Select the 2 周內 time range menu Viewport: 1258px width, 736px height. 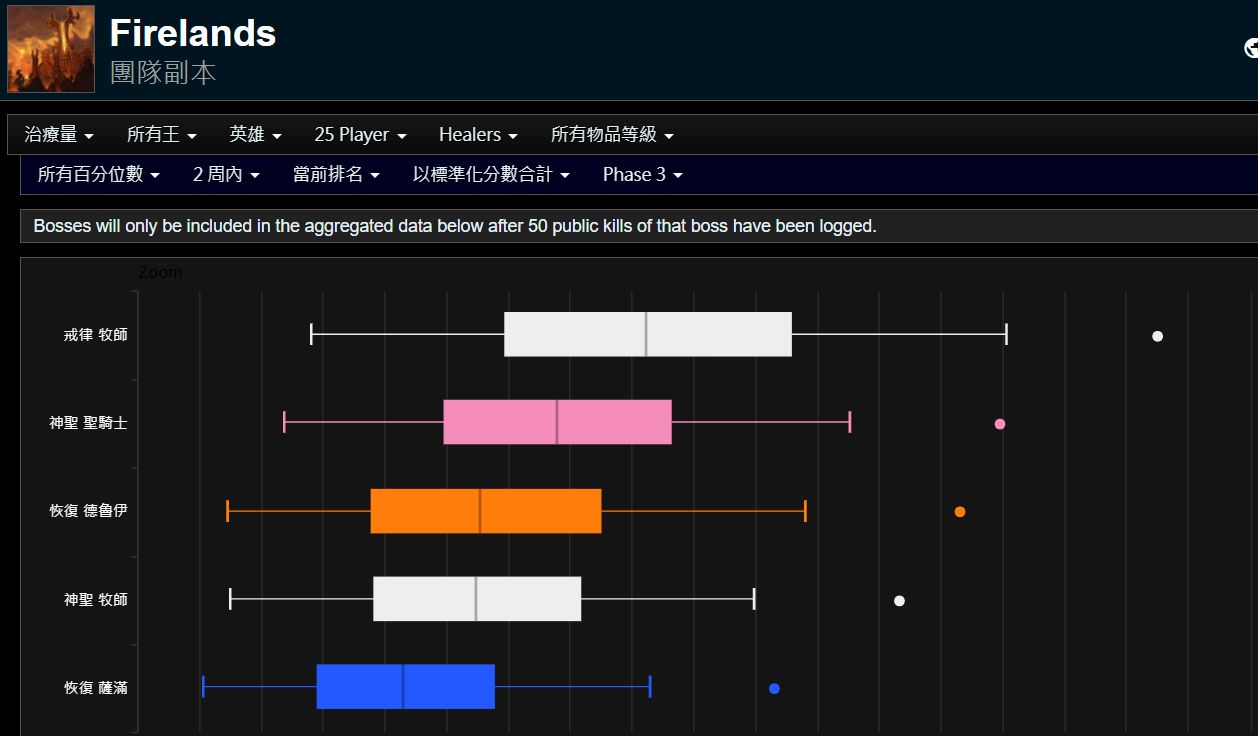pyautogui.click(x=226, y=174)
